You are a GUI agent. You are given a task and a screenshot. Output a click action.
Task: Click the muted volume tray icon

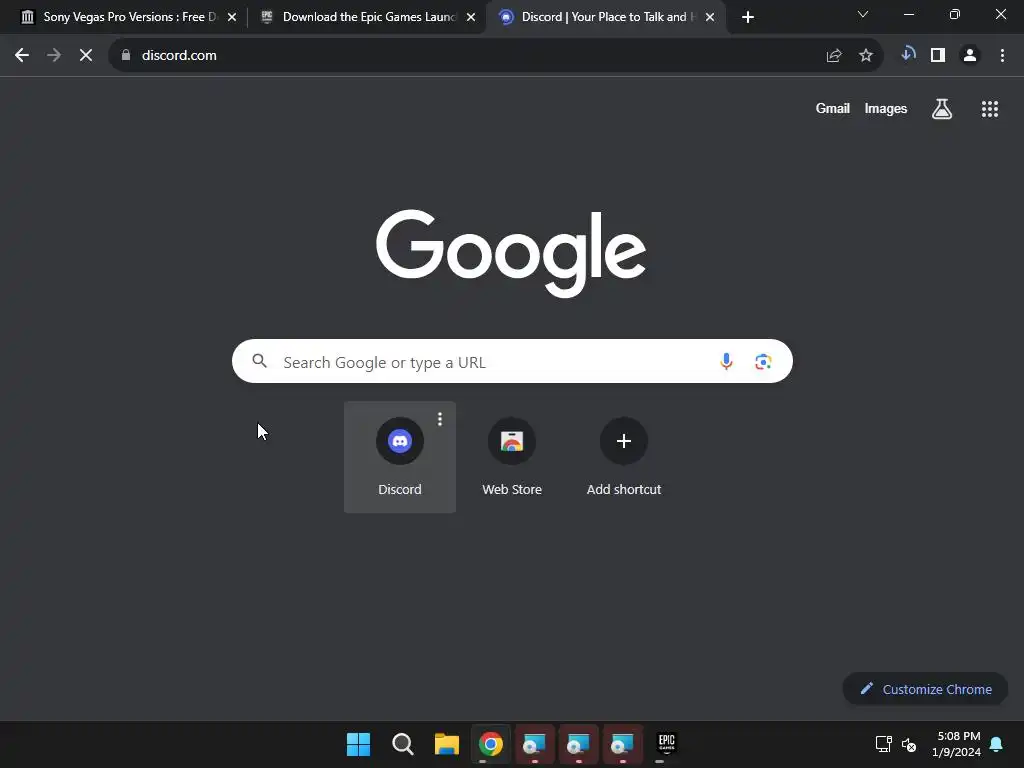point(909,744)
